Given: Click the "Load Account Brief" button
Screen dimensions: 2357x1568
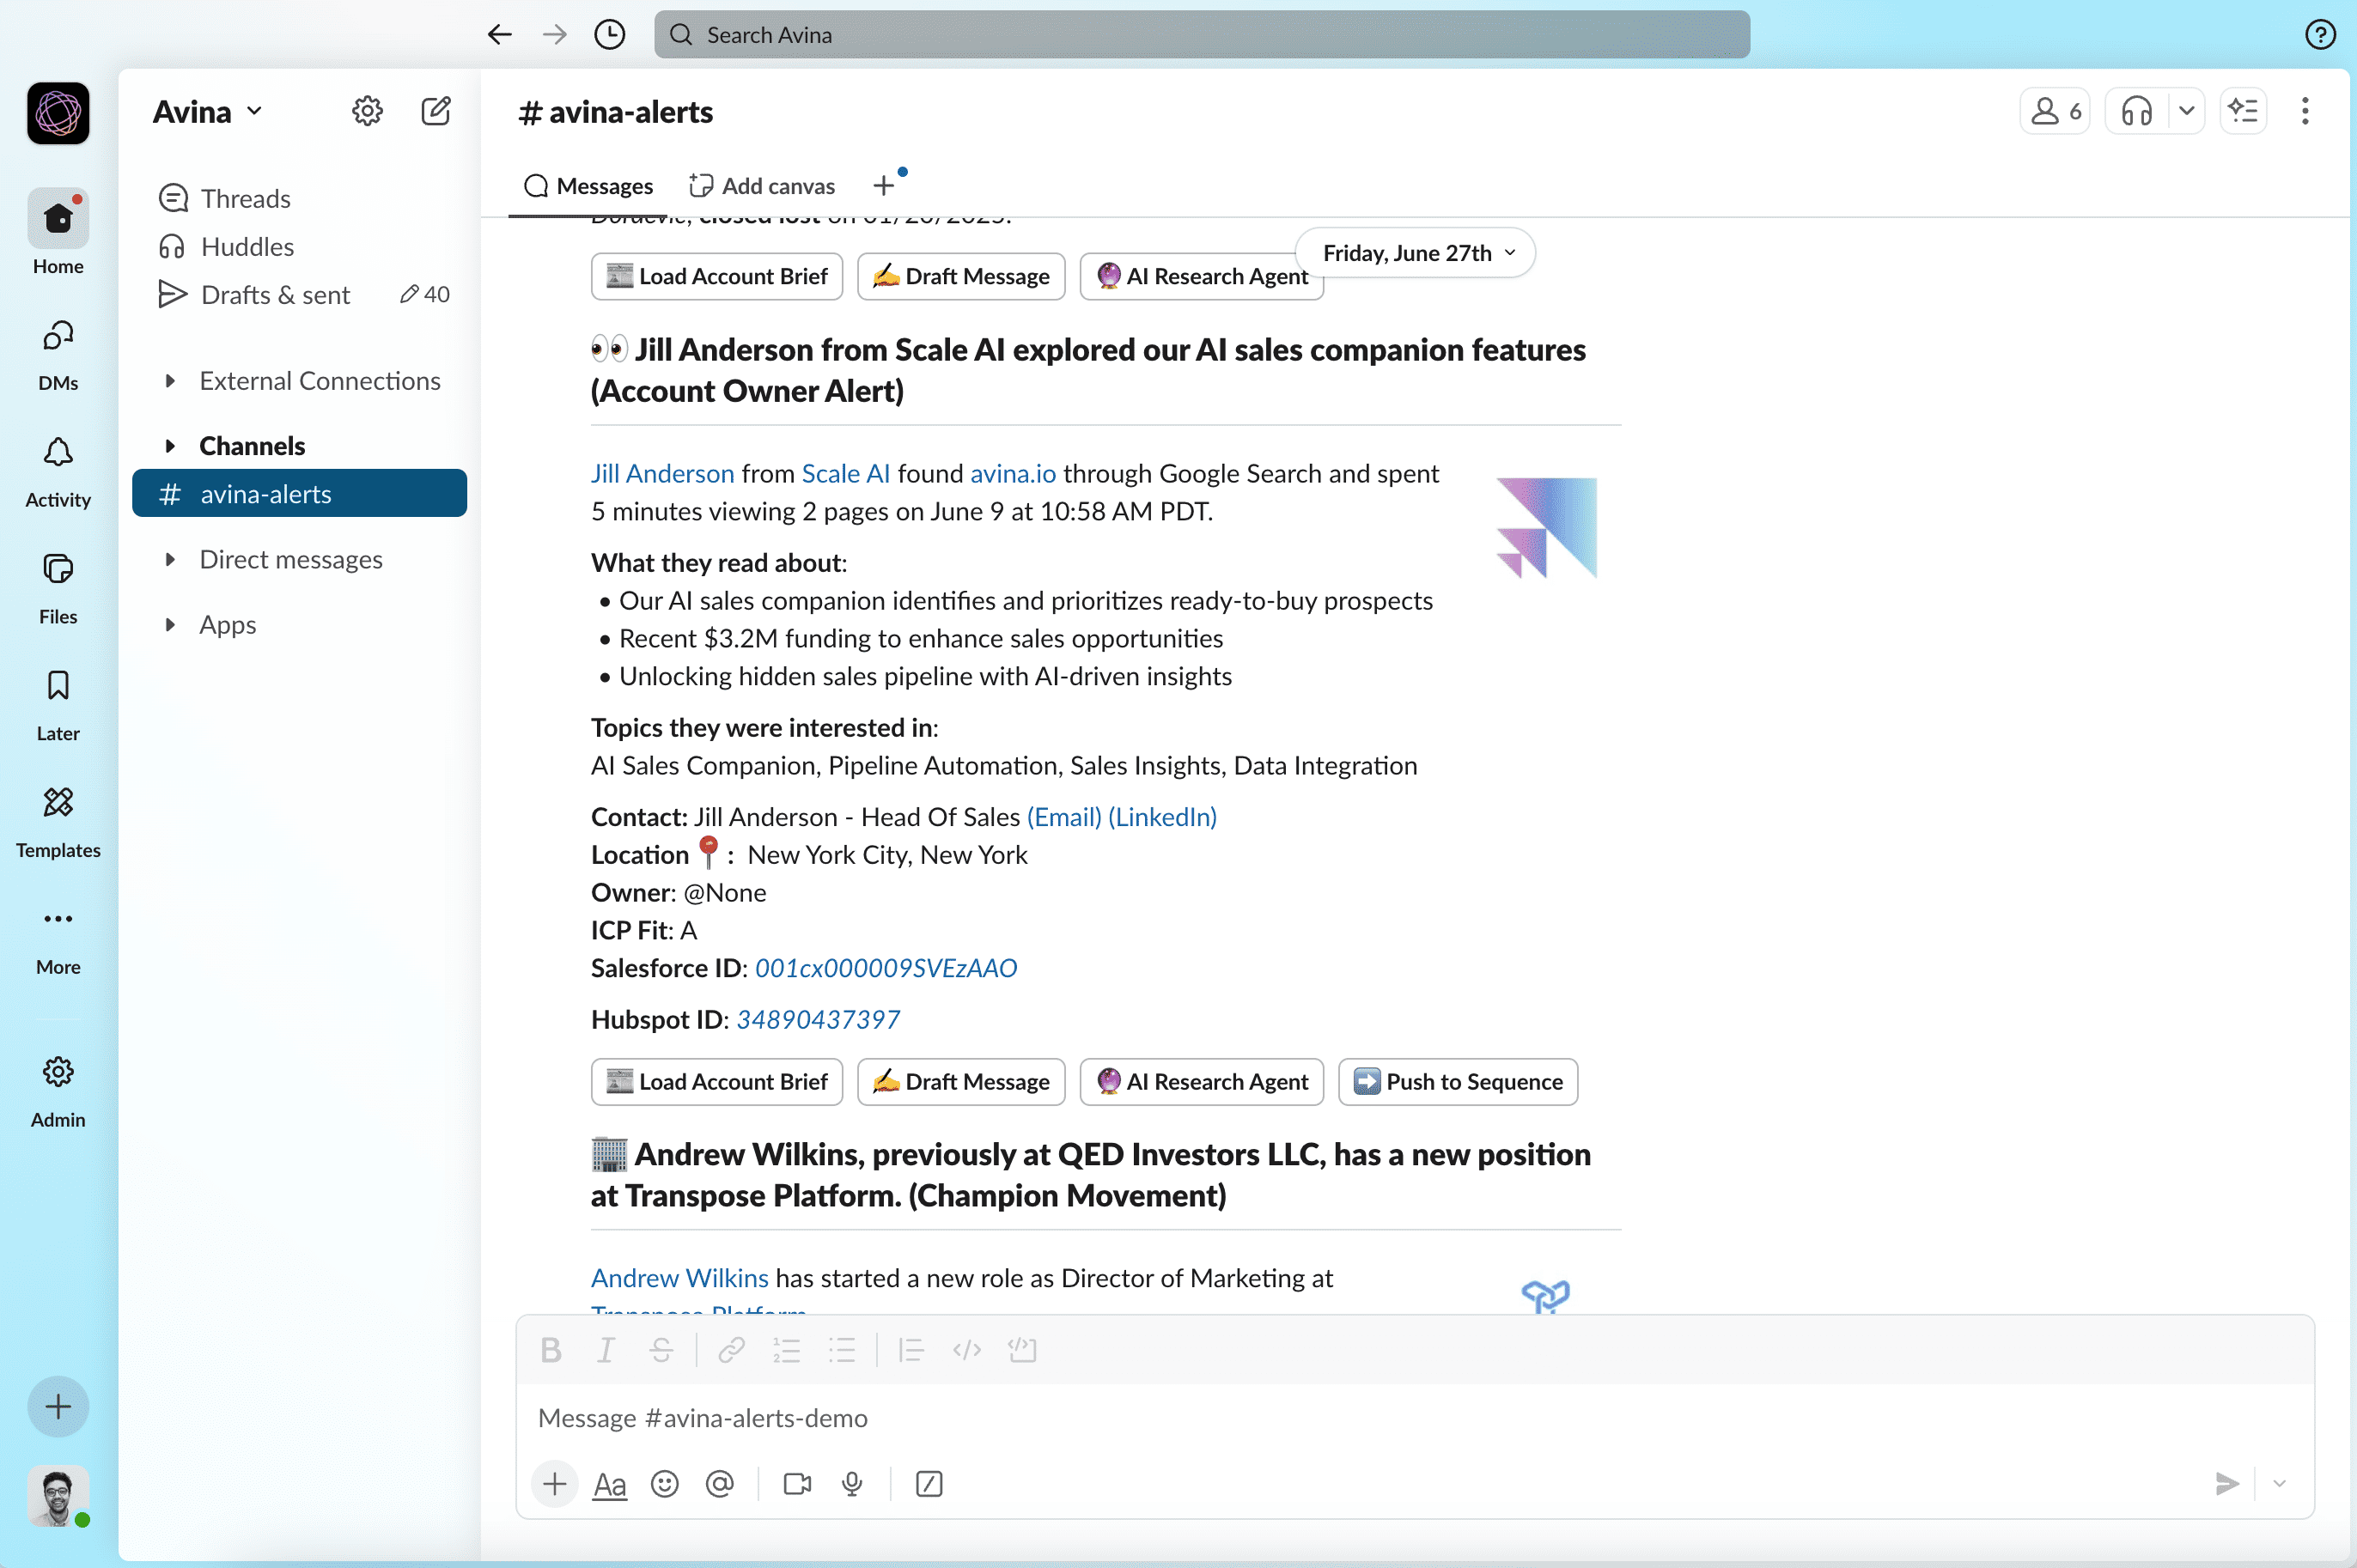Looking at the screenshot, I should [x=716, y=1081].
